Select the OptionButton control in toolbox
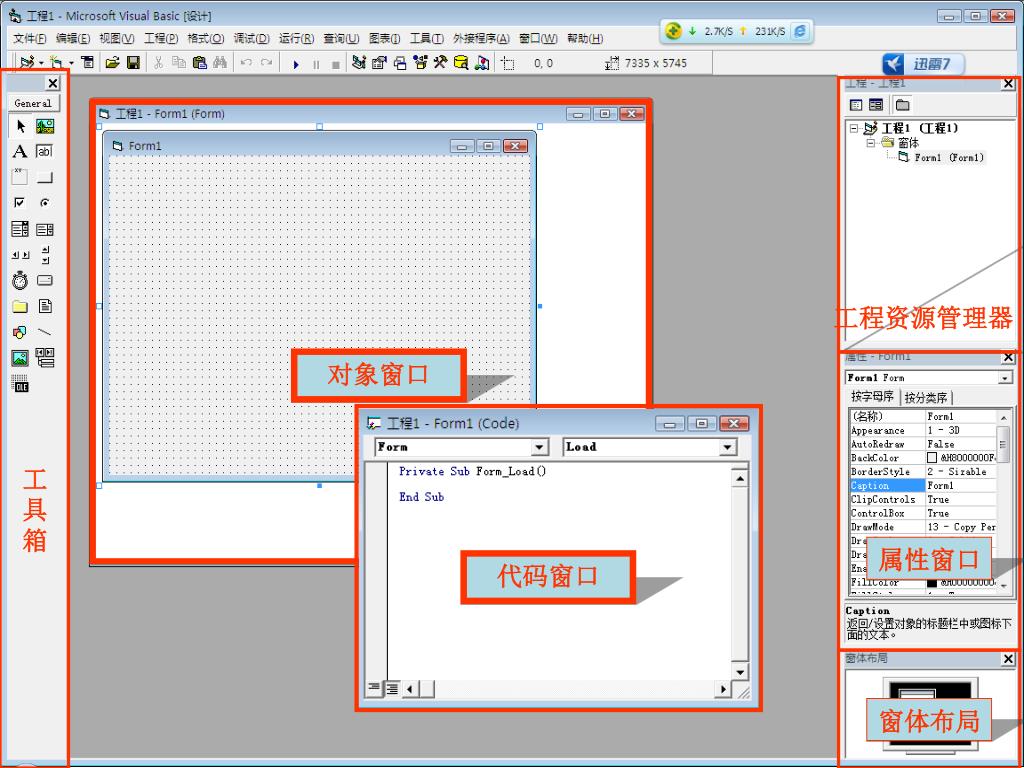This screenshot has height=768, width=1024. [x=44, y=203]
